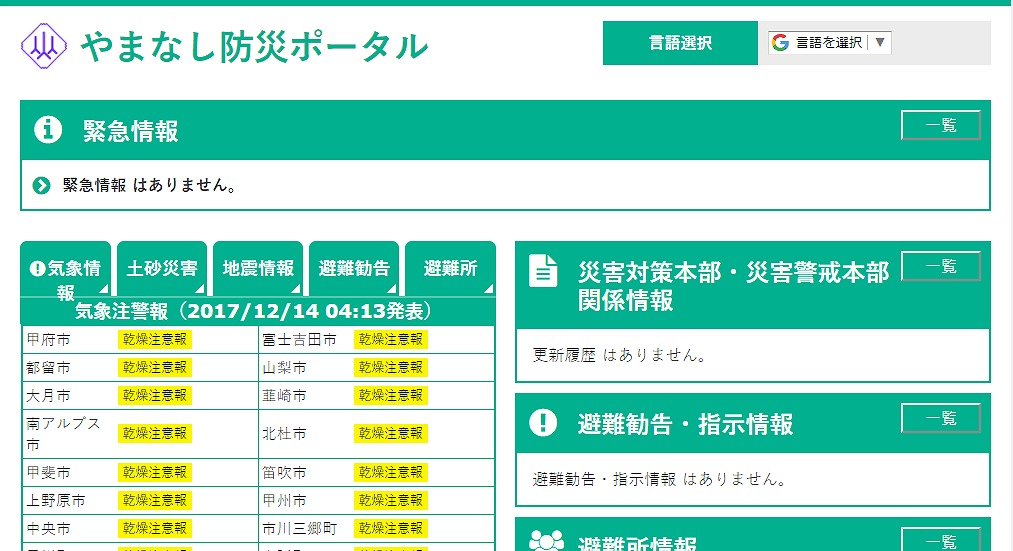
Task: Click the people icon beside 避難所情報
Action: click(x=546, y=542)
